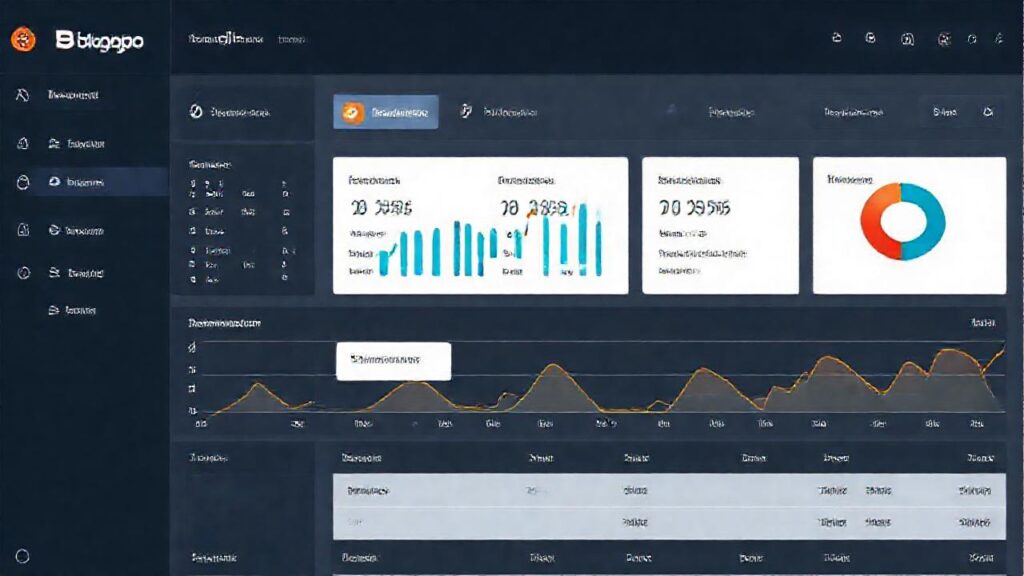Select the first light-gray row in the table

[x=669, y=490]
